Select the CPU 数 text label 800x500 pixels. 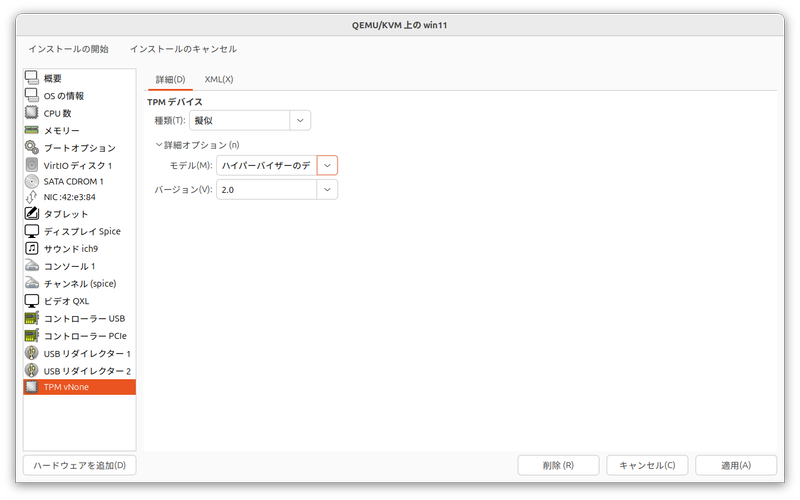coord(57,113)
